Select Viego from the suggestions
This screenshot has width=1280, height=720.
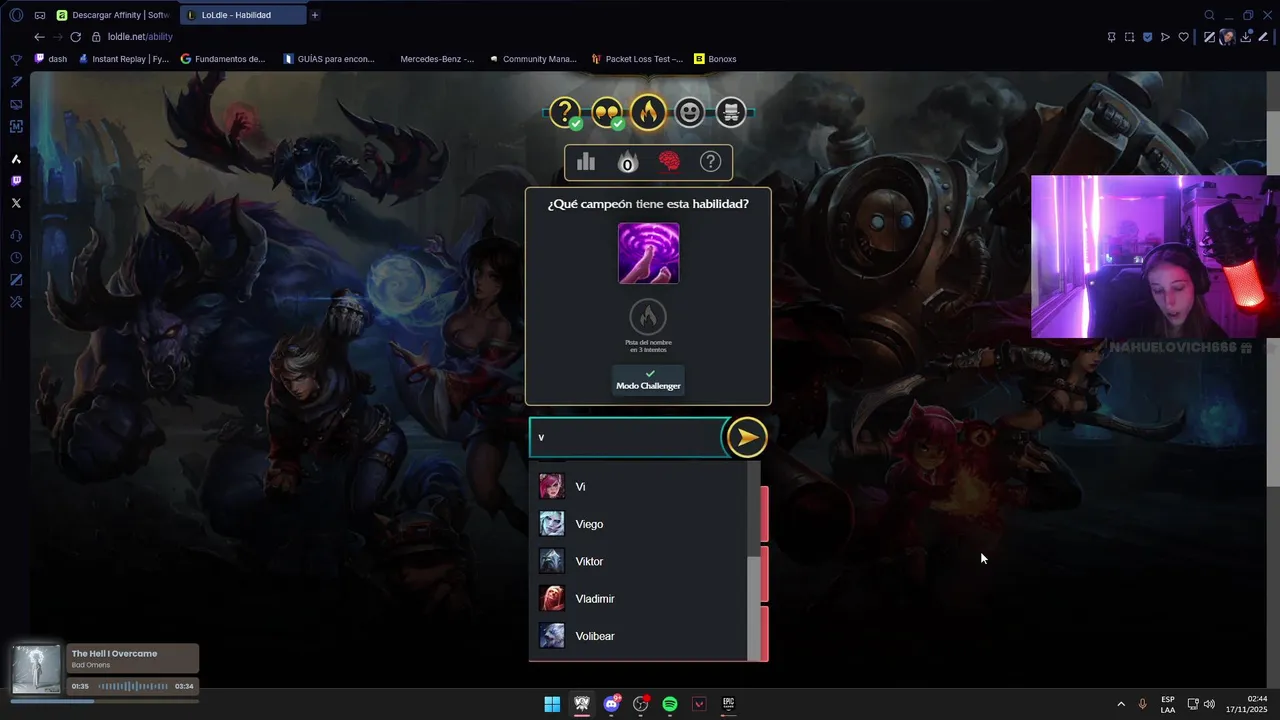(x=638, y=524)
